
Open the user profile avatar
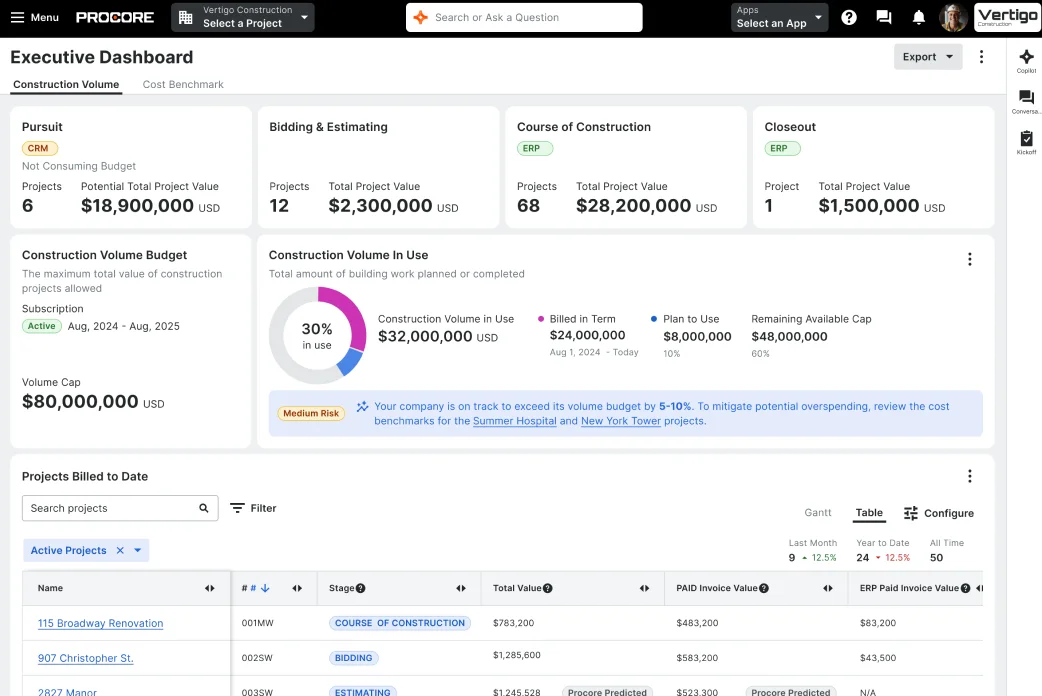point(953,17)
